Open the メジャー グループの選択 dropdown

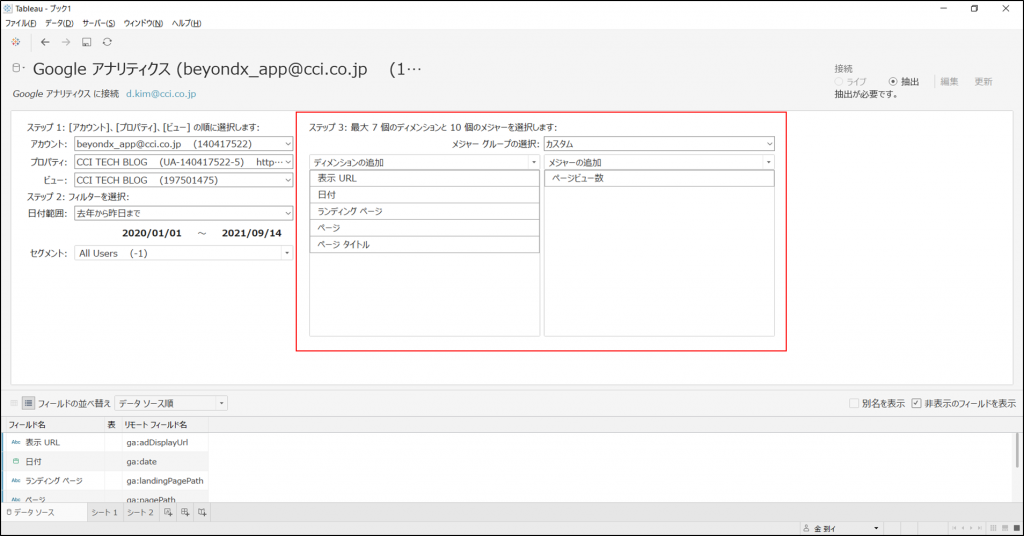[659, 144]
